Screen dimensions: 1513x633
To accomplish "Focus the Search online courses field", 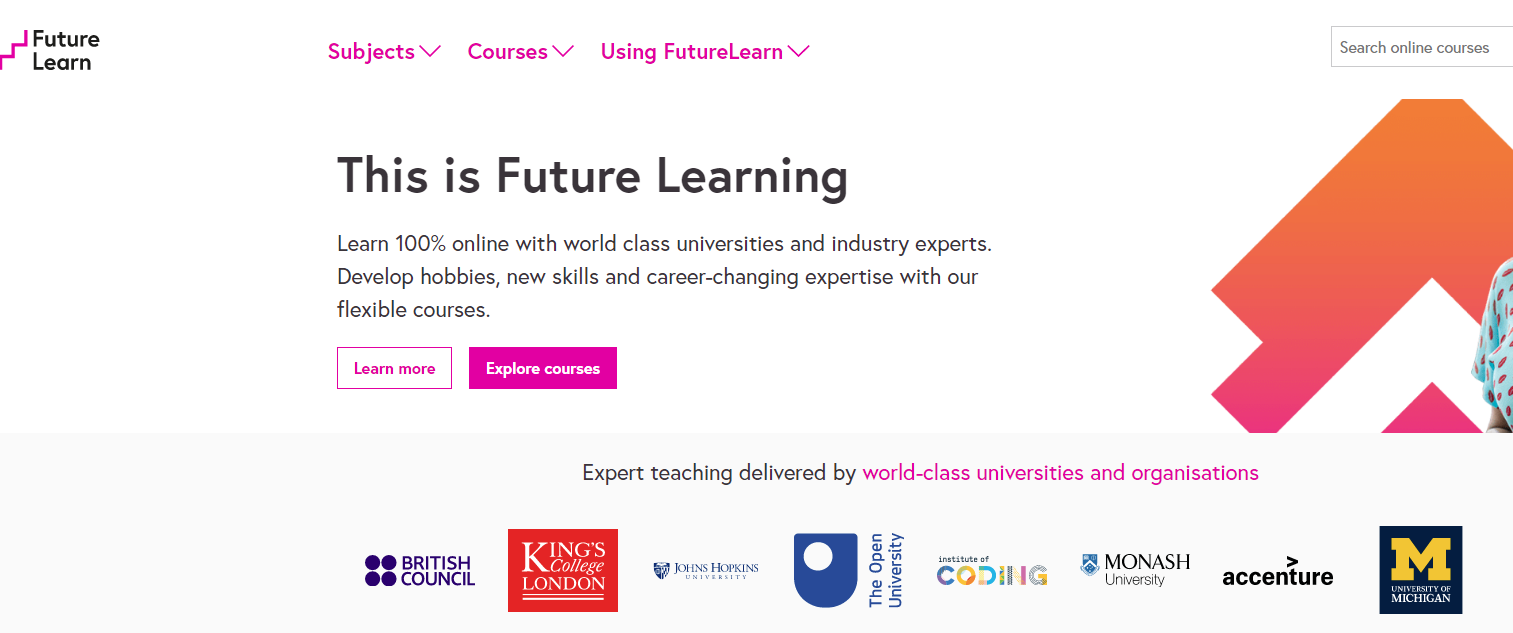I will click(x=1420, y=47).
